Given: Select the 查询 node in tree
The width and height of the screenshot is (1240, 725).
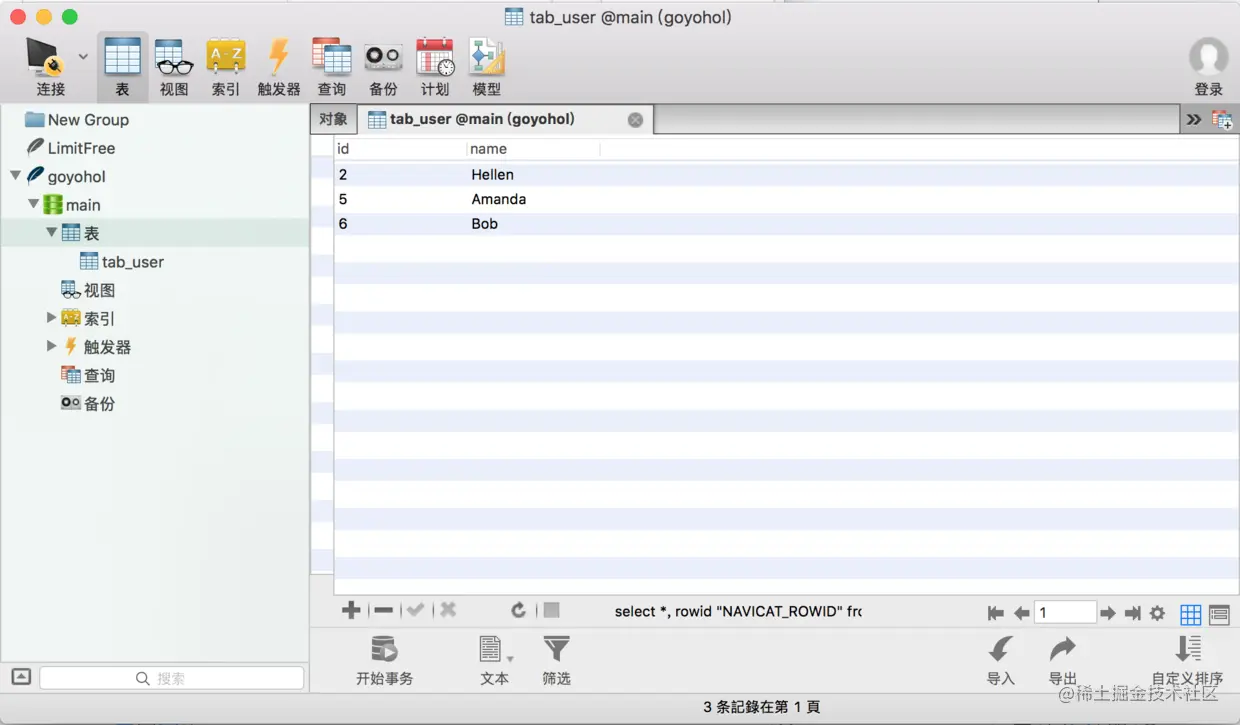Looking at the screenshot, I should [99, 375].
